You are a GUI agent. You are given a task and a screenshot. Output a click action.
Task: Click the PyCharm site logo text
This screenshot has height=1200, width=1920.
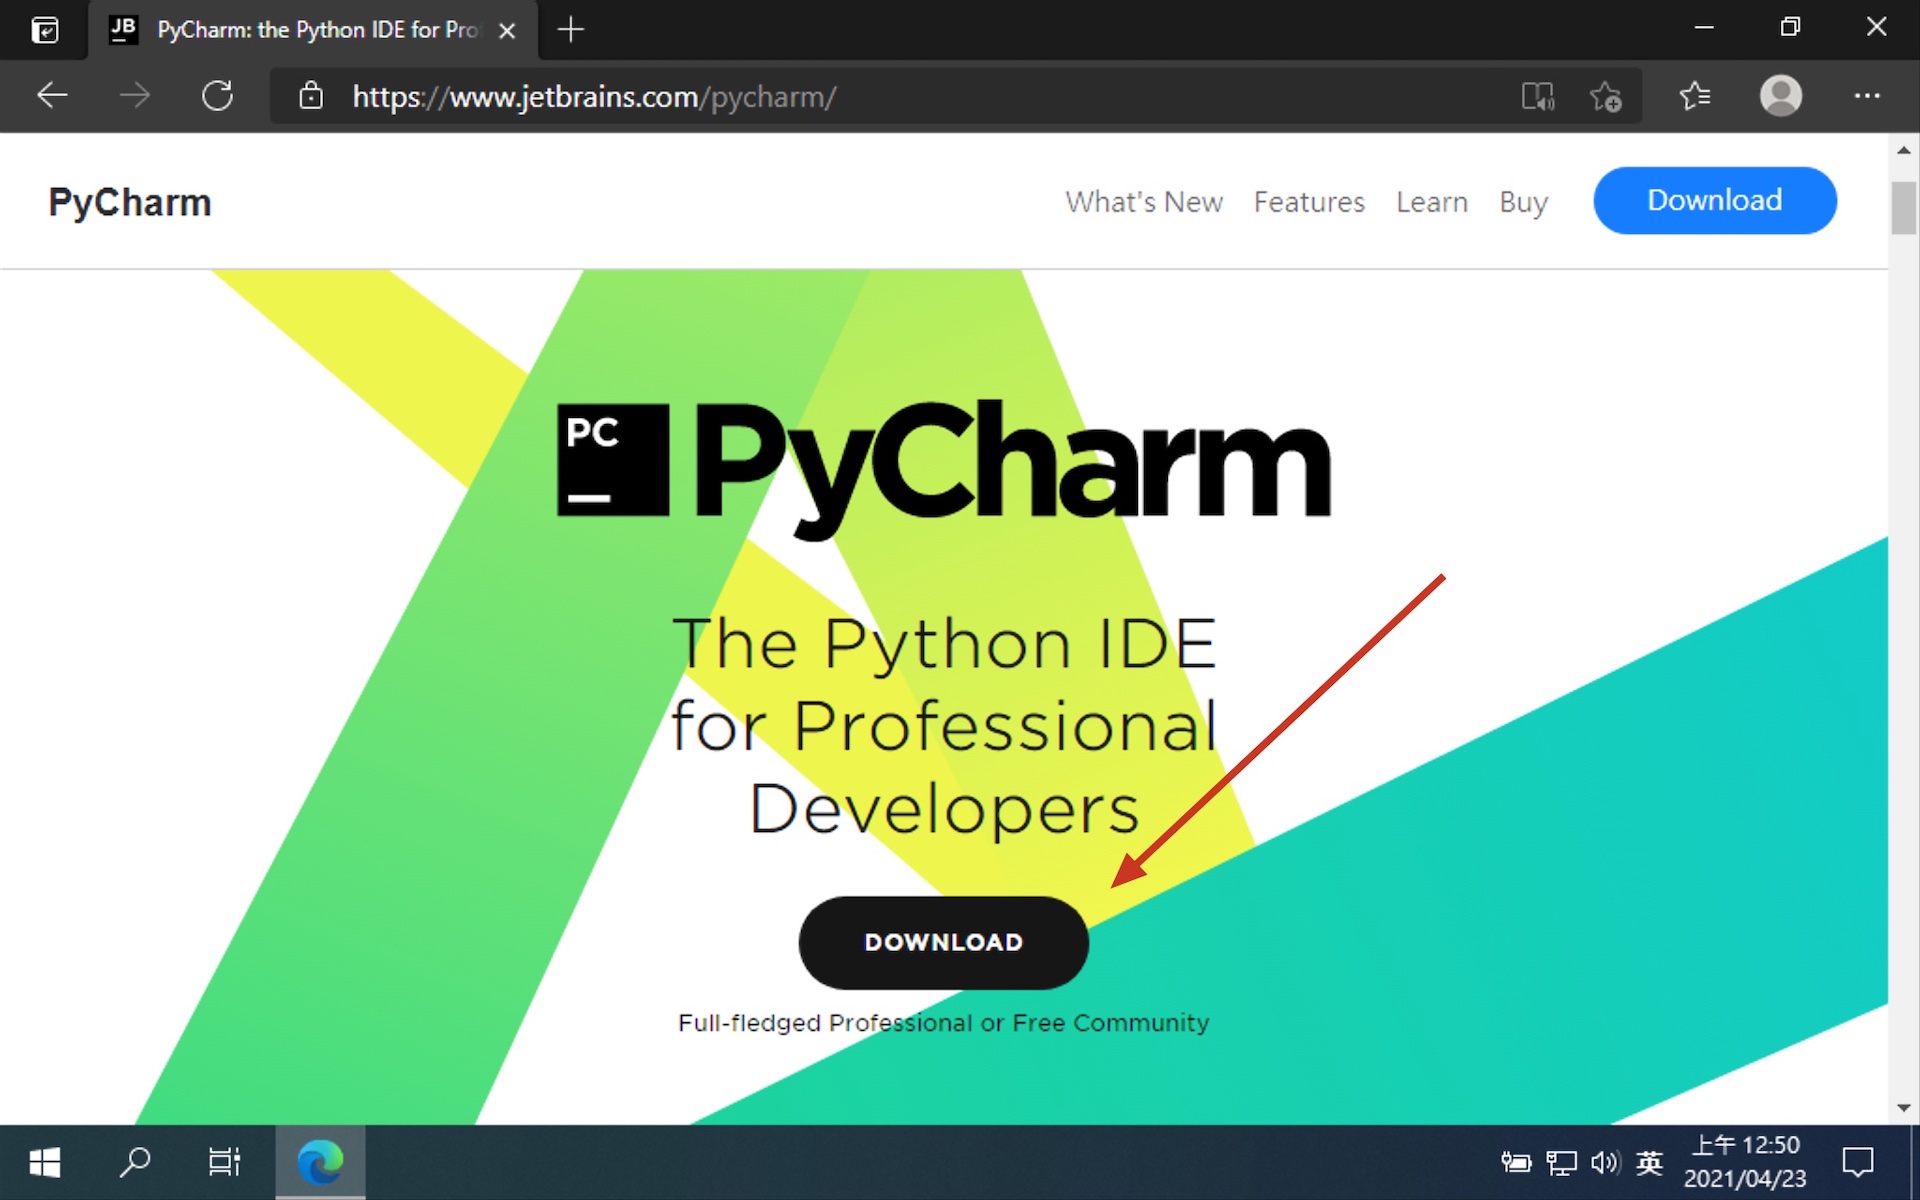[130, 203]
